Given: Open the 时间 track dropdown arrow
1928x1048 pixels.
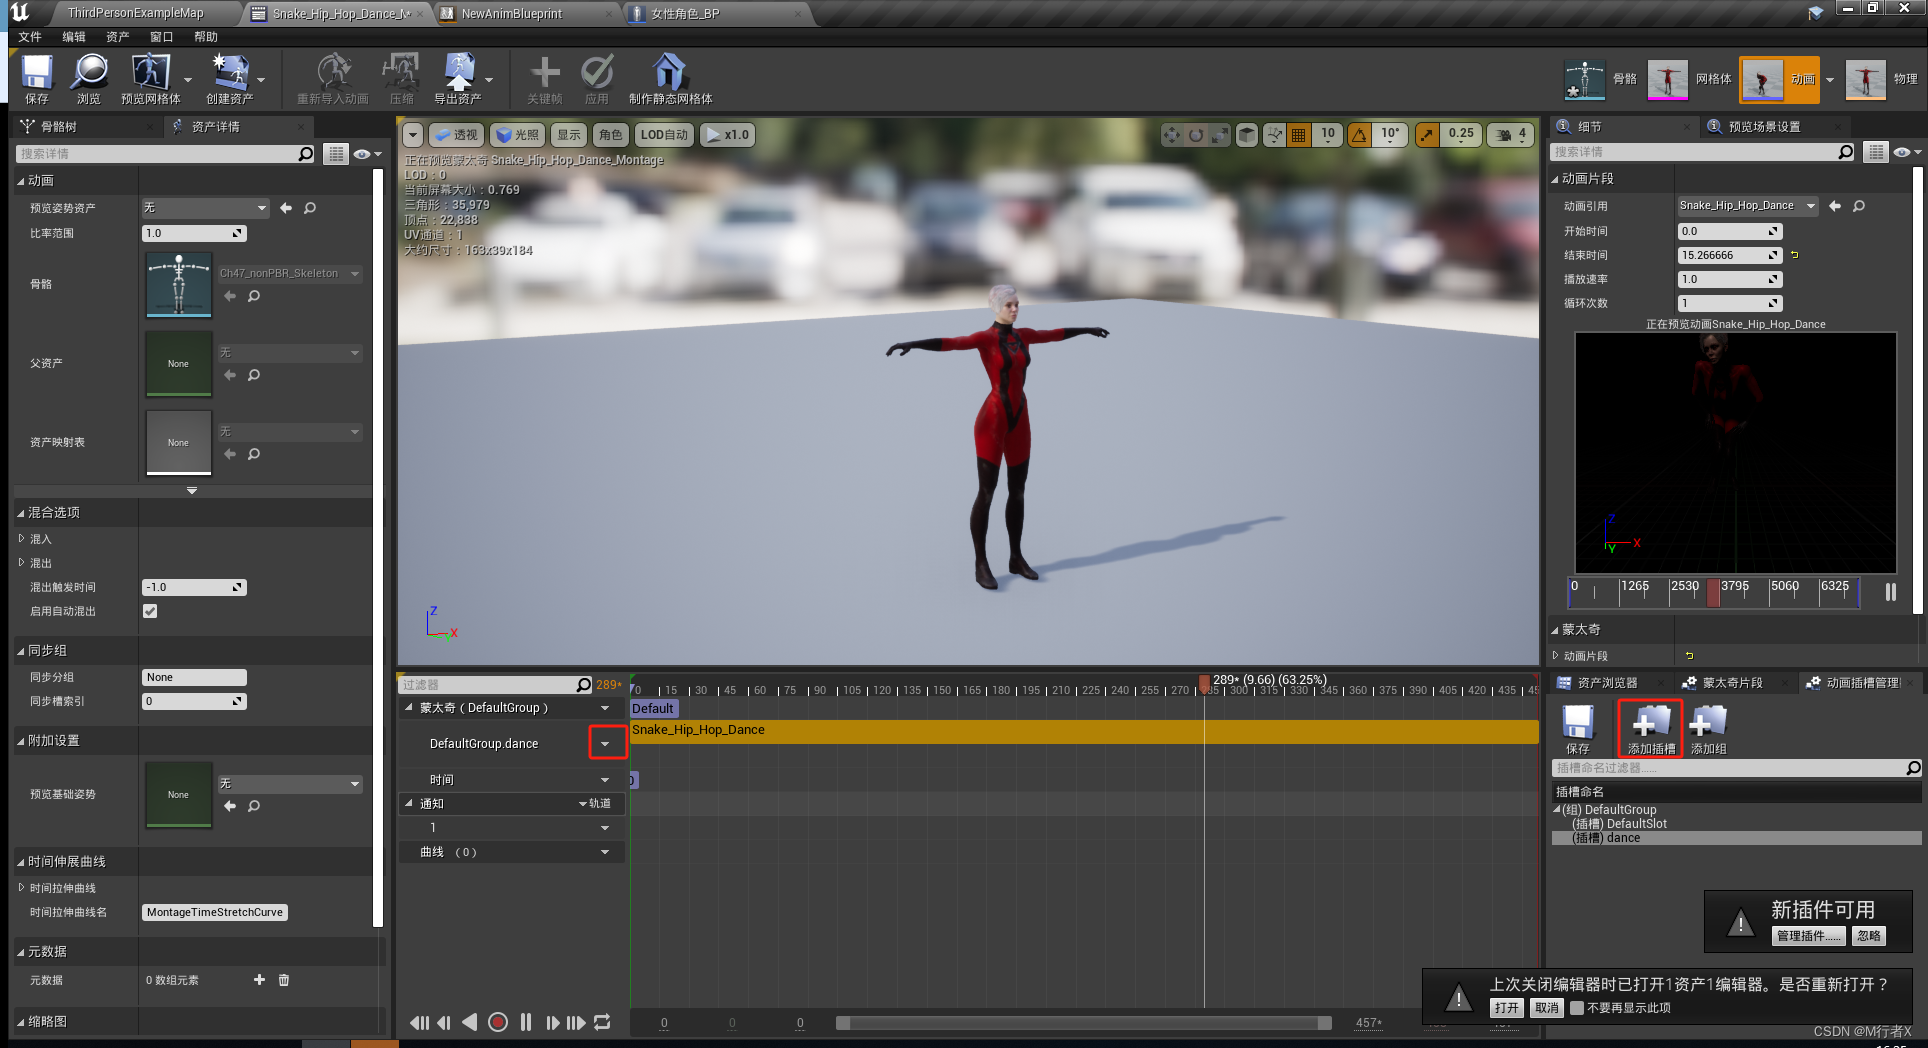Looking at the screenshot, I should coord(605,780).
